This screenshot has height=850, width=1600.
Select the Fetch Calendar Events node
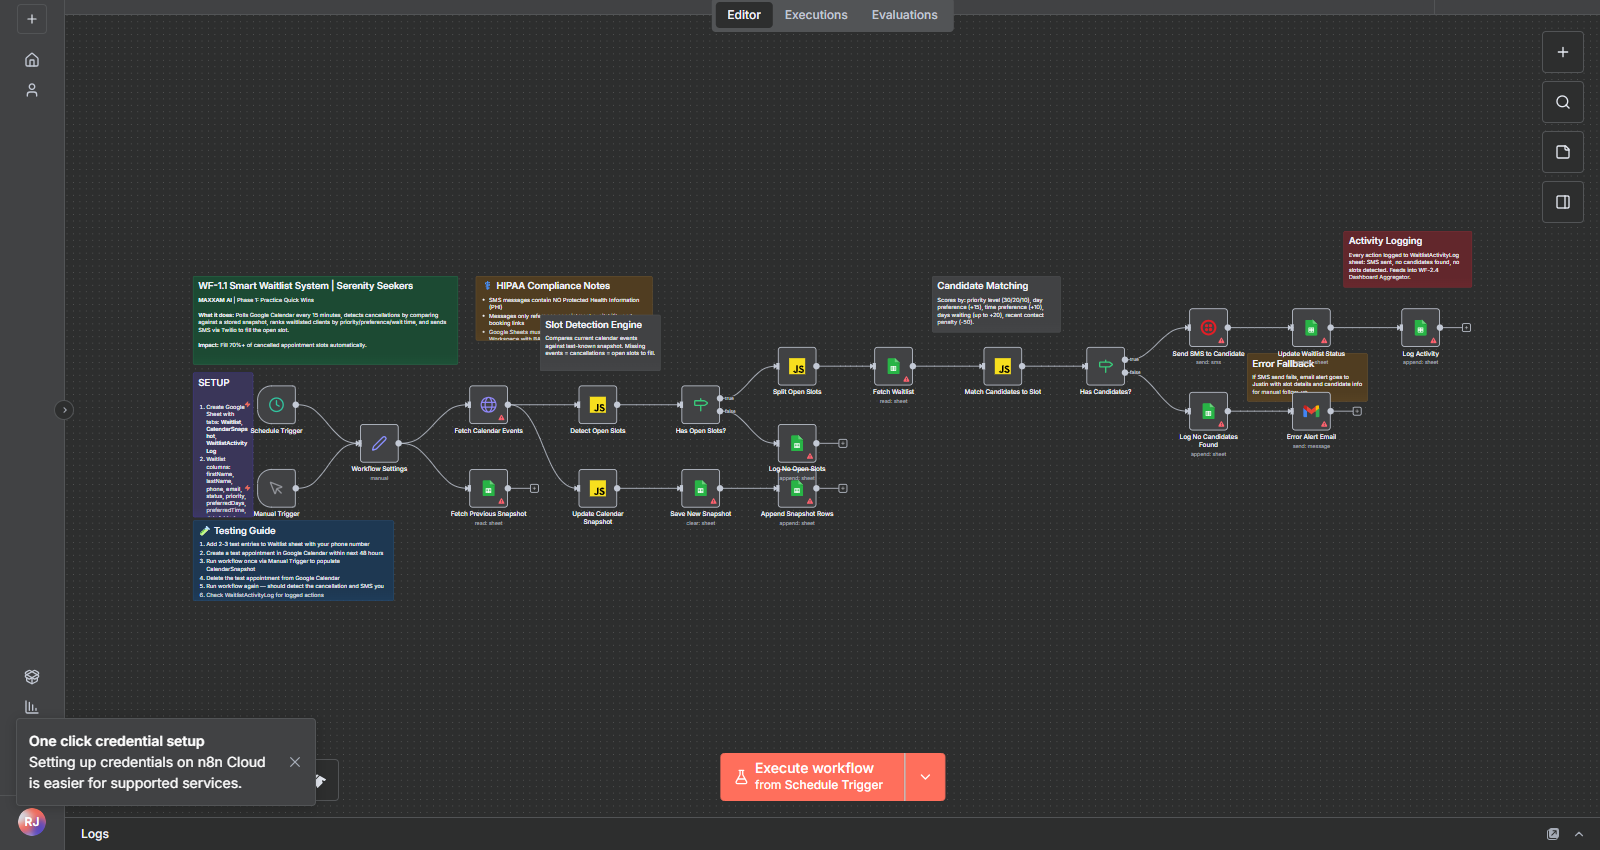click(x=488, y=405)
